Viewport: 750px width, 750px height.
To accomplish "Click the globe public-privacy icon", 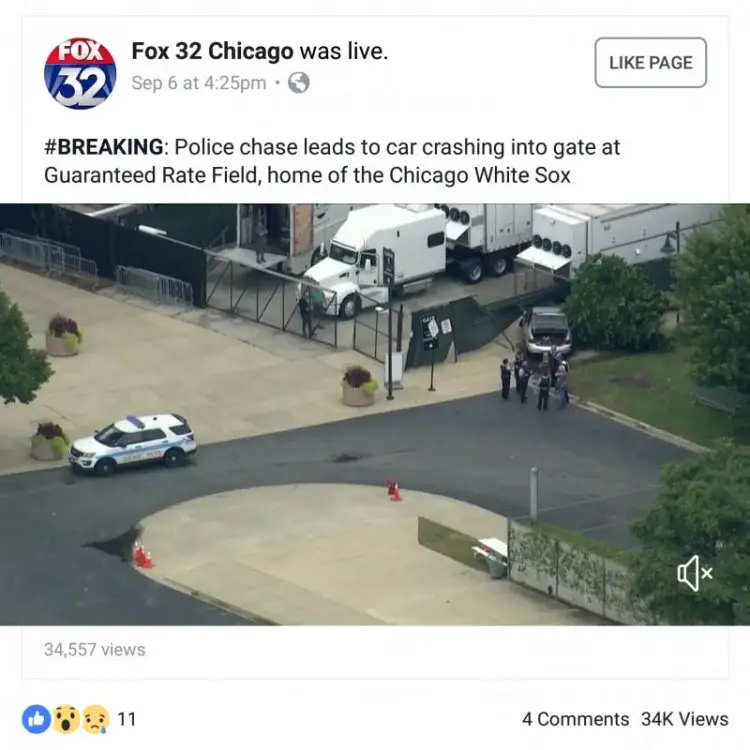I will pyautogui.click(x=298, y=83).
